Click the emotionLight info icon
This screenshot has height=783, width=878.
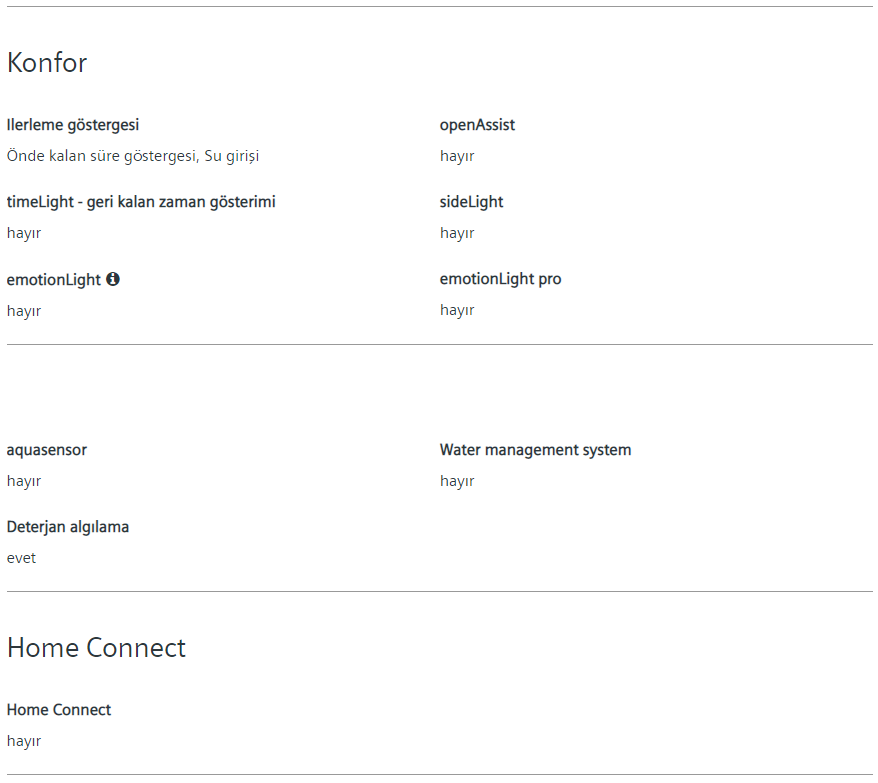coord(113,279)
